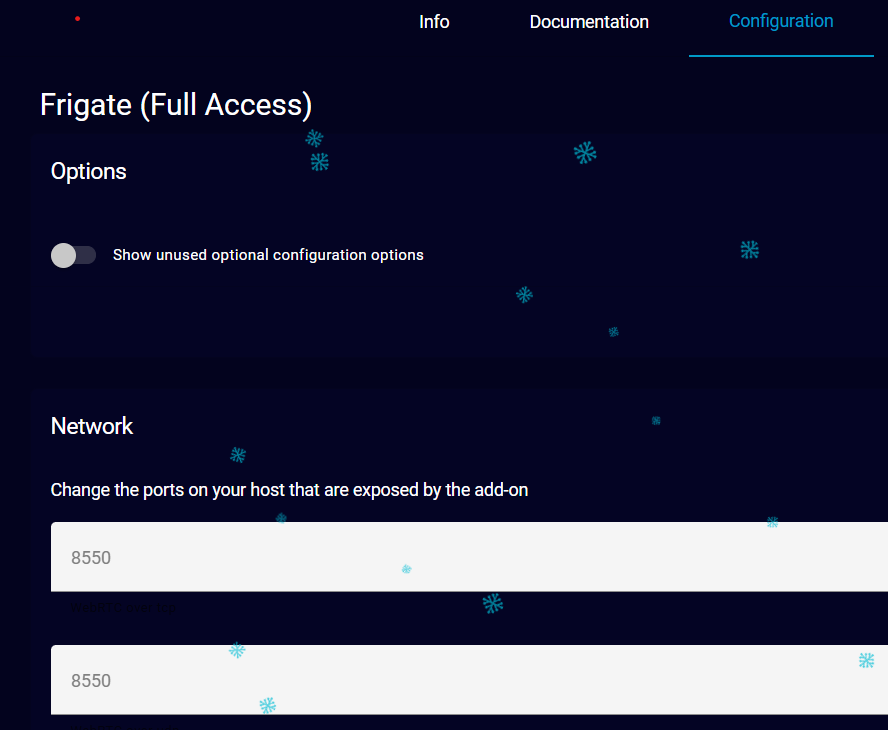Click the large snowflake below Documentation tab

(x=585, y=153)
